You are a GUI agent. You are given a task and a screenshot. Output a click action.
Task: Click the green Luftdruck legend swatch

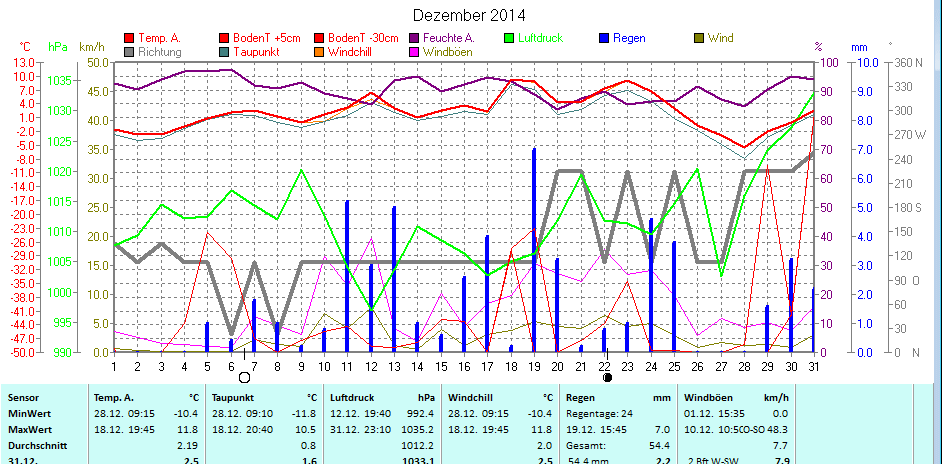pyautogui.click(x=509, y=38)
